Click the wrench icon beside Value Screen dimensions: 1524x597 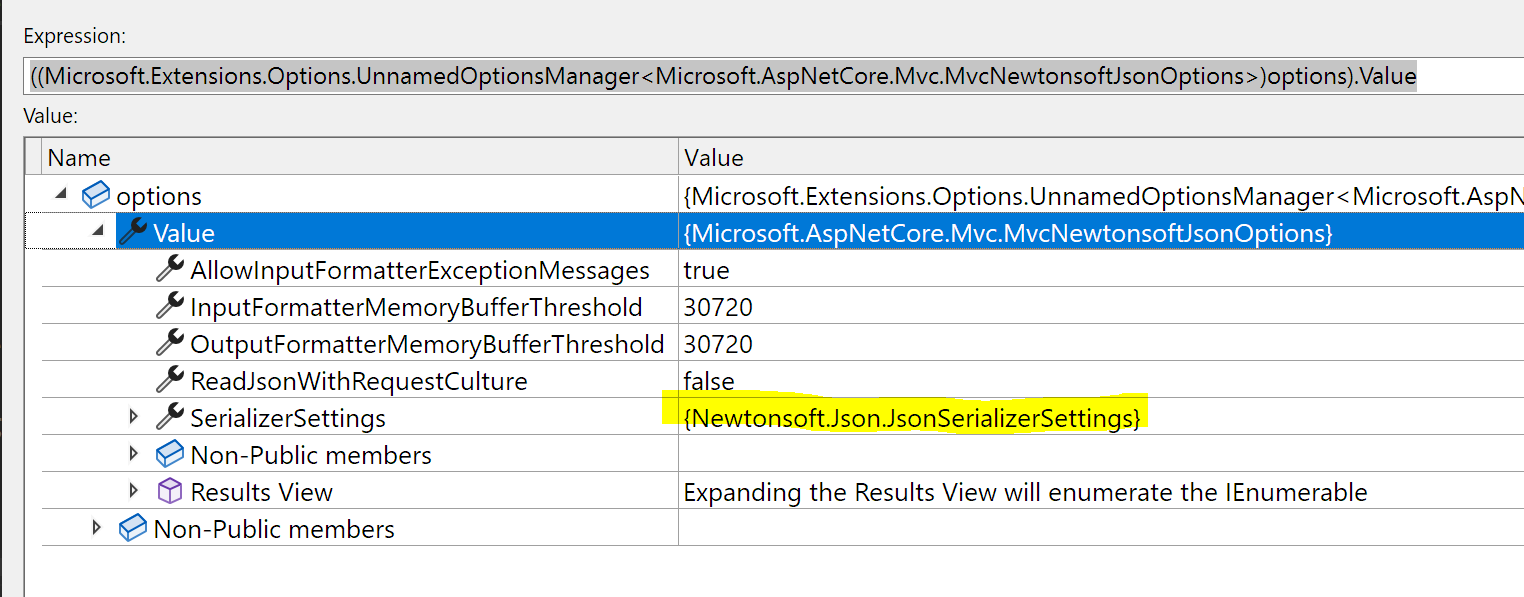[135, 233]
